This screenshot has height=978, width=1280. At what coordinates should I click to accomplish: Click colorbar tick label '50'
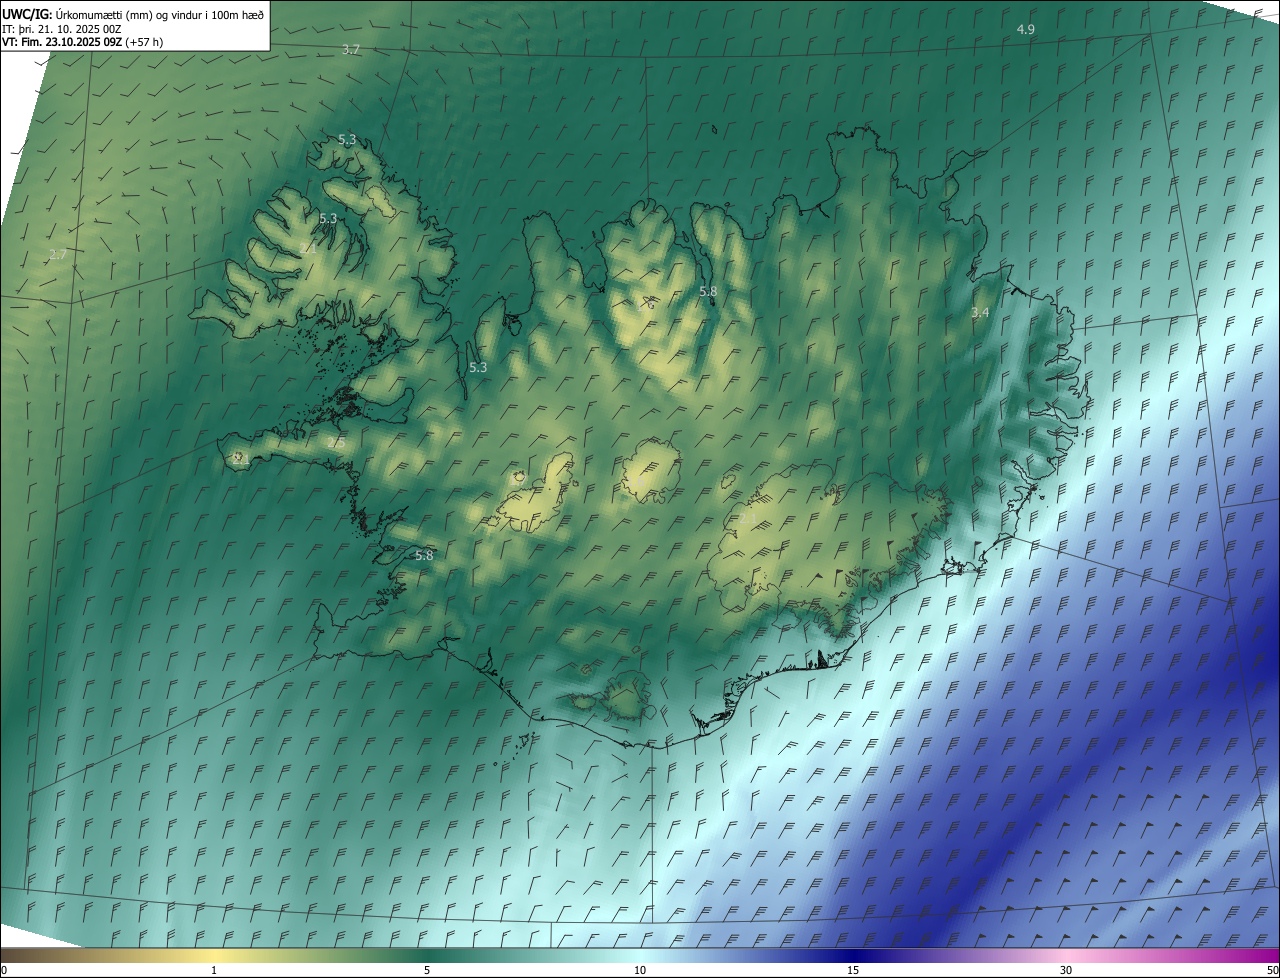click(1272, 970)
